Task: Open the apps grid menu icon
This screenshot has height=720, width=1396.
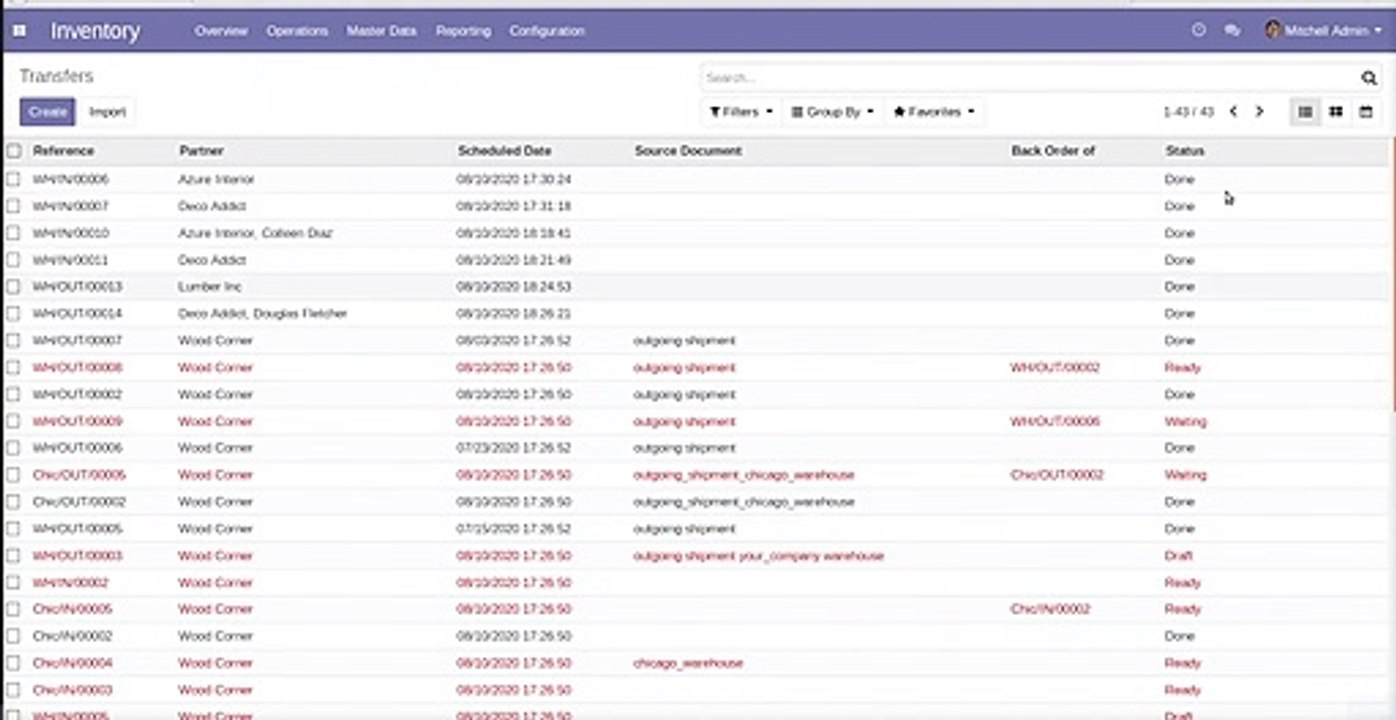Action: [19, 31]
